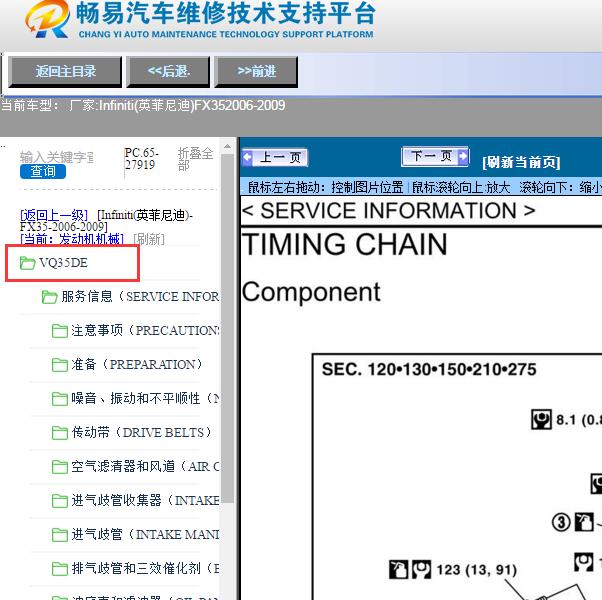Open 准备 (PREPARATION) entry

pos(137,364)
